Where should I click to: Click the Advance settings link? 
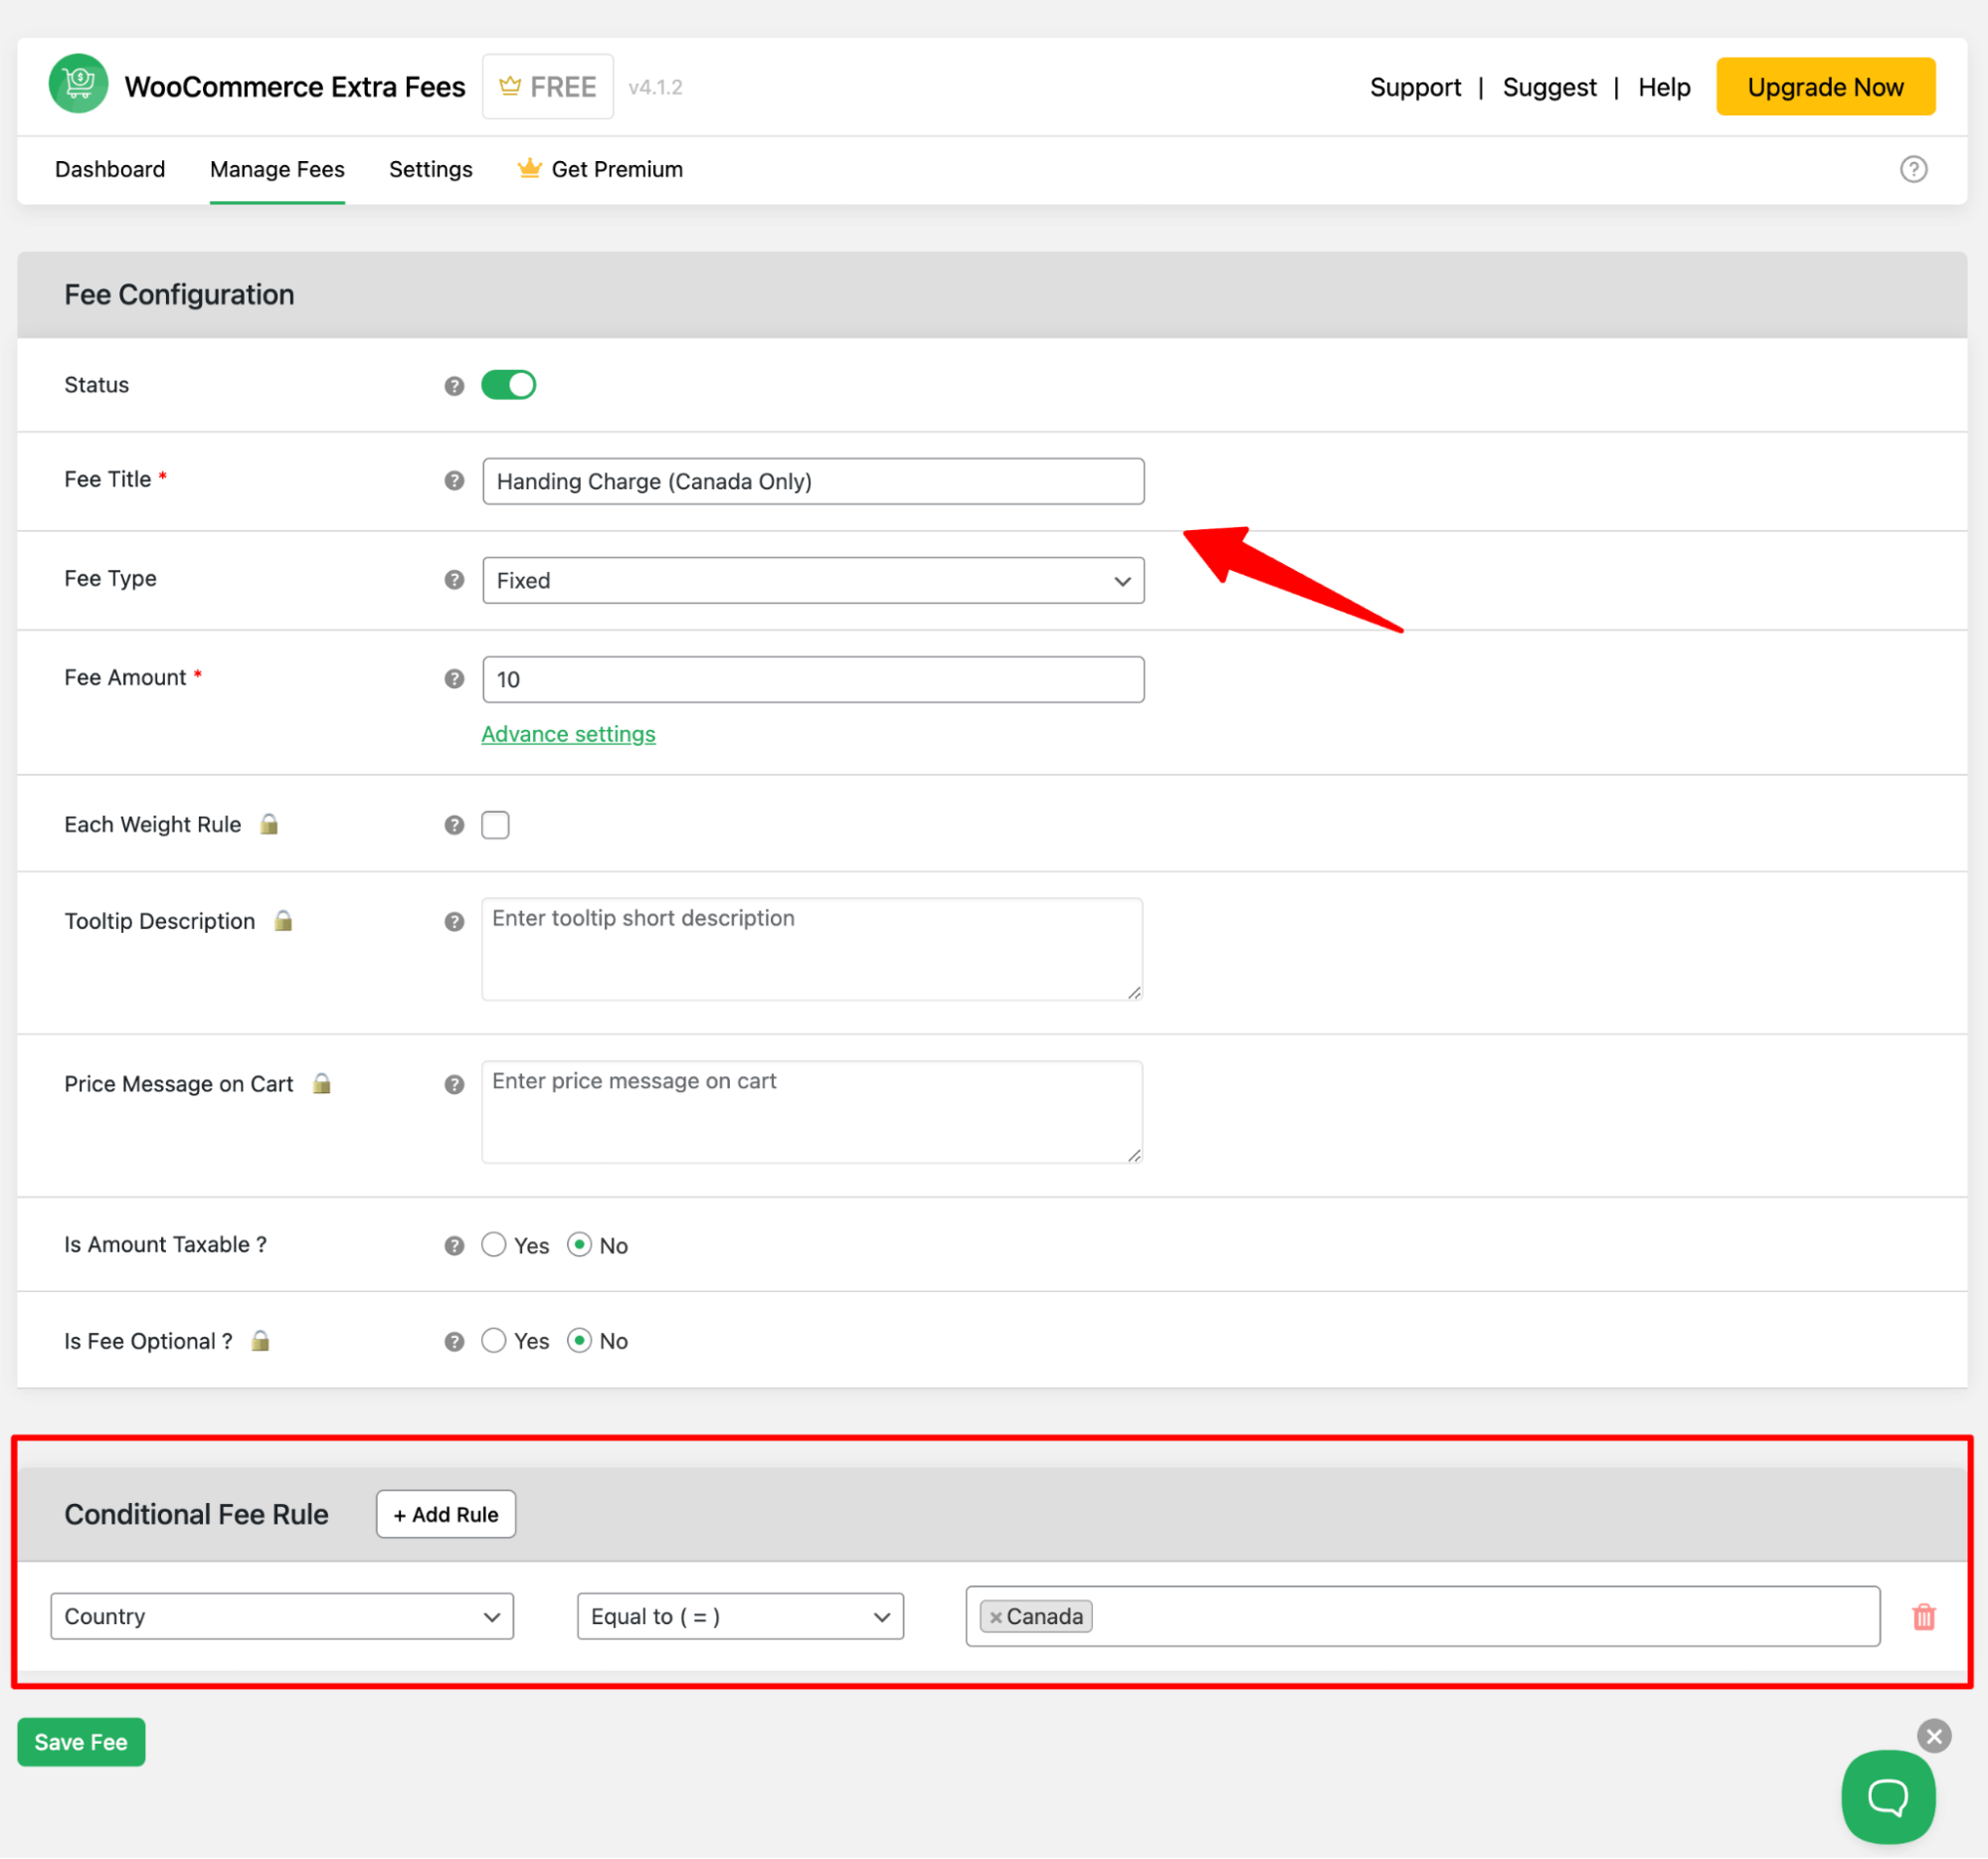(x=570, y=732)
